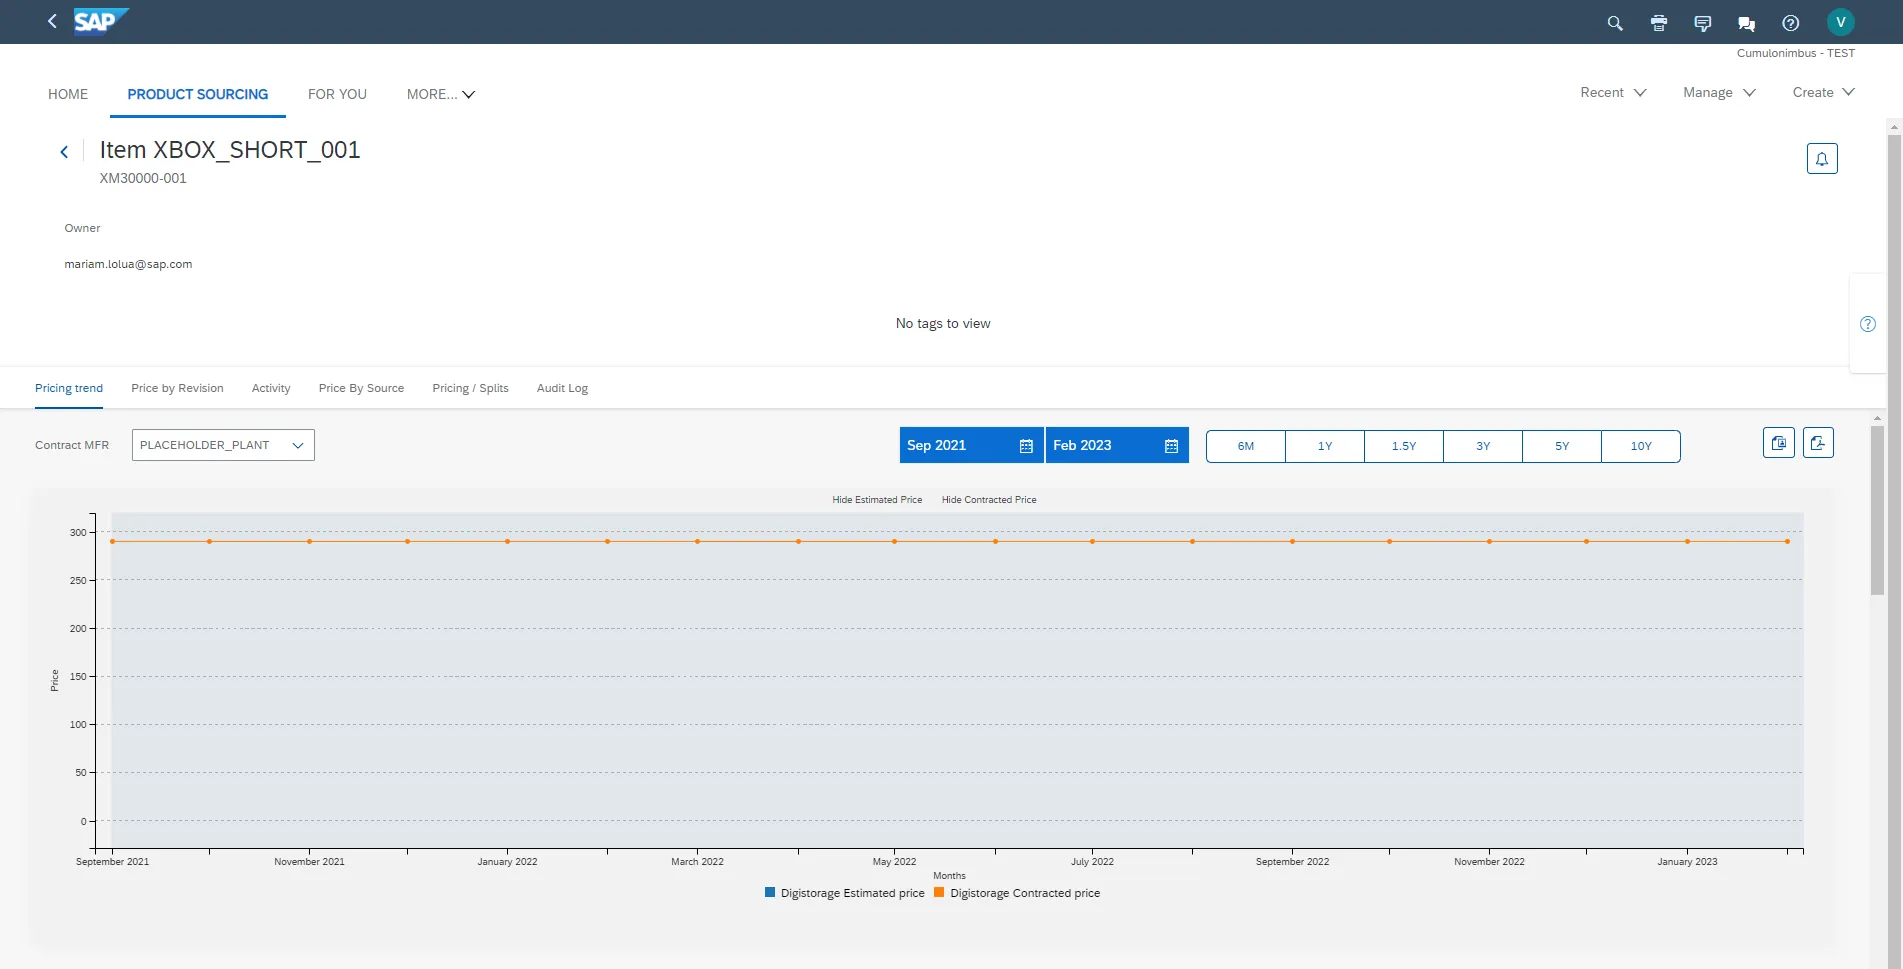The width and height of the screenshot is (1903, 969).
Task: Click Item XBOX_SHORT_001 title
Action: [229, 150]
